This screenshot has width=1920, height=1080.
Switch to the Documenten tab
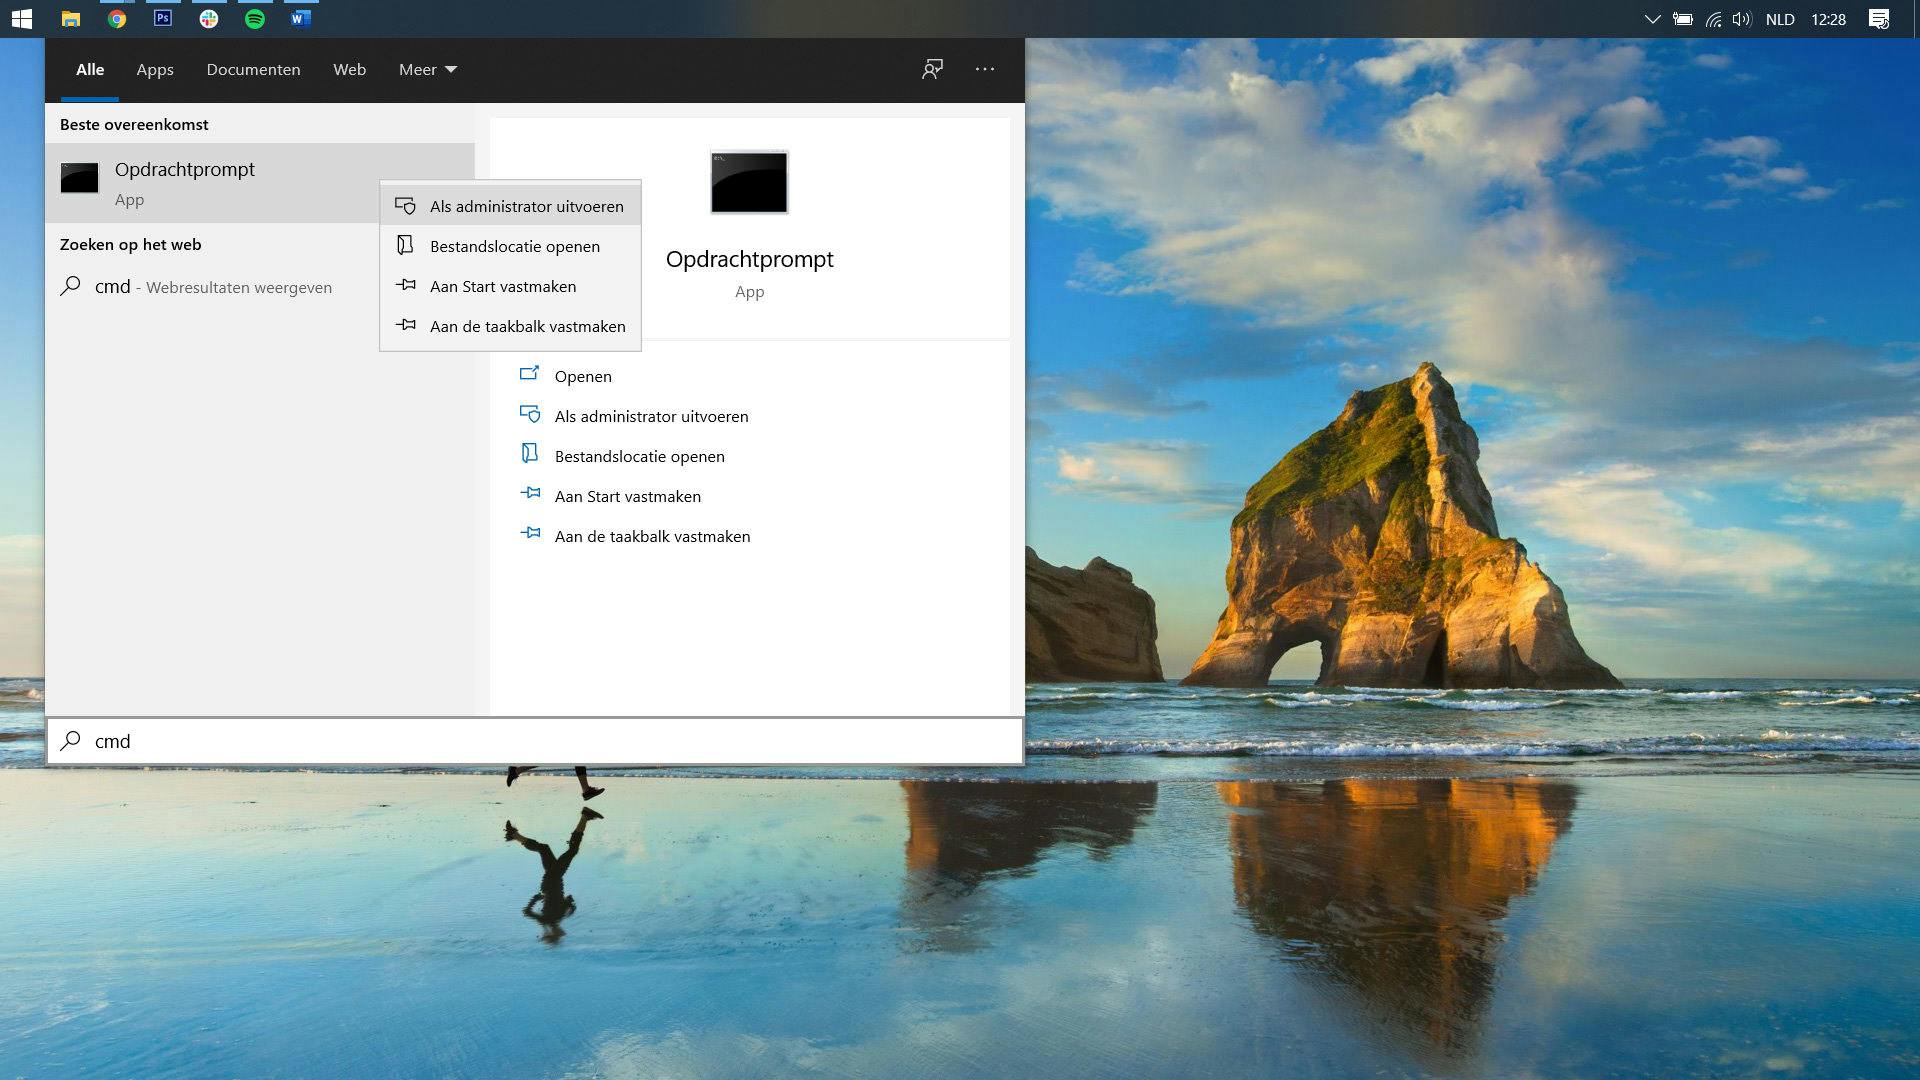[x=253, y=69]
